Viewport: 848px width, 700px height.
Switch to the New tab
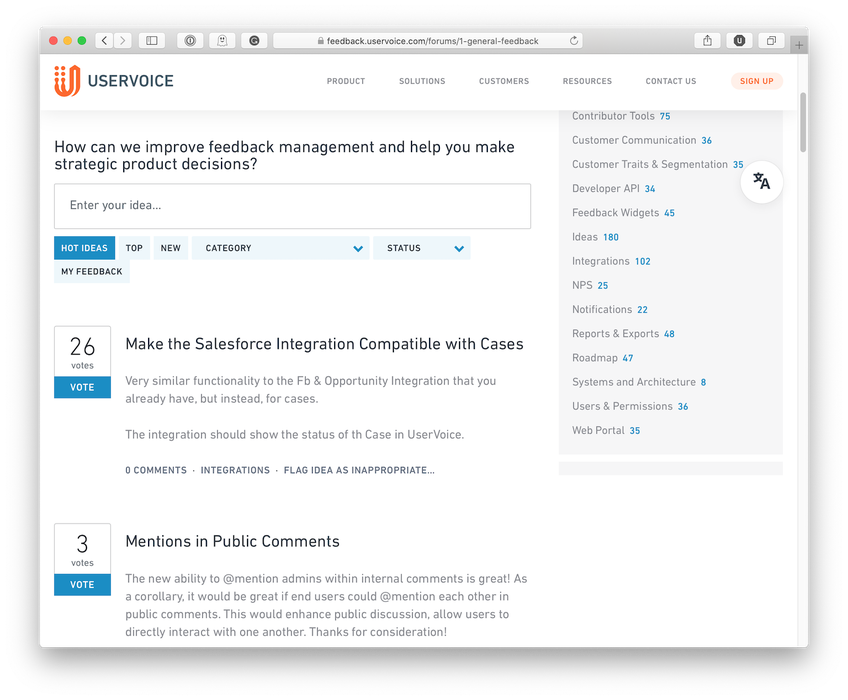(170, 248)
